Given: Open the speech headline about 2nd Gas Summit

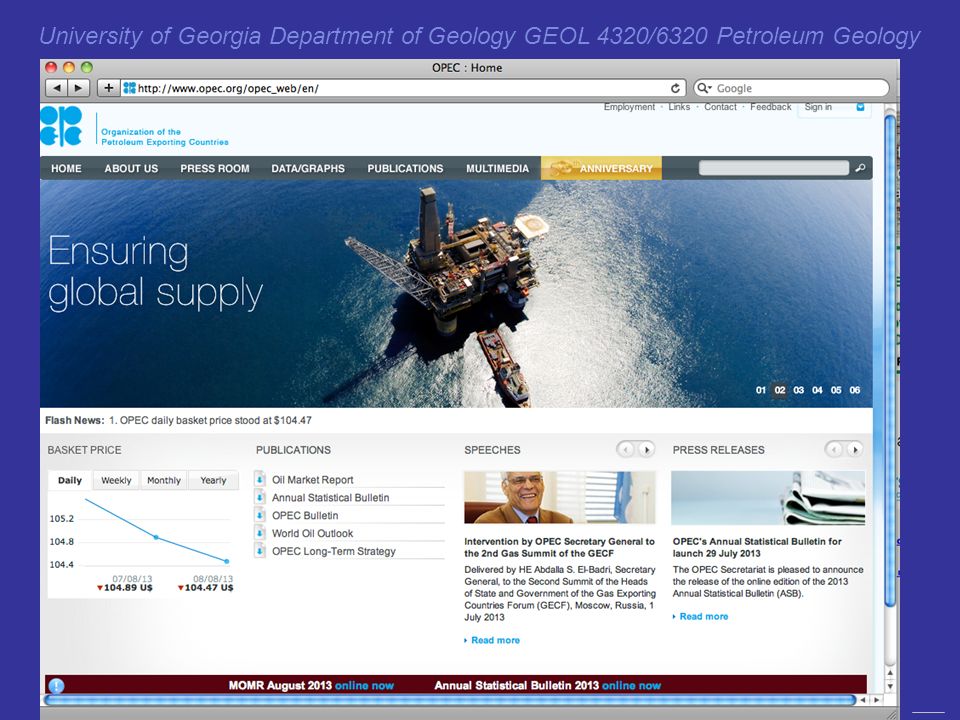Looking at the screenshot, I should (x=559, y=547).
